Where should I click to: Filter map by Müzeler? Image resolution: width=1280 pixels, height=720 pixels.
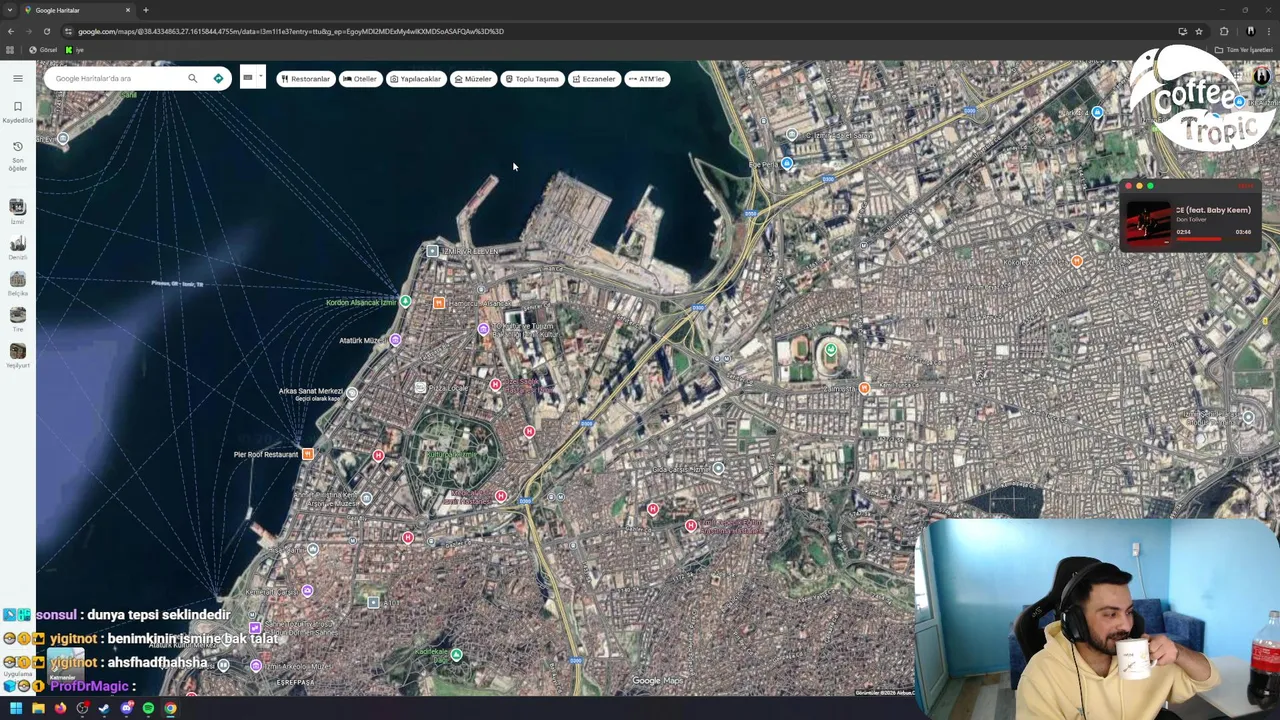[x=474, y=79]
